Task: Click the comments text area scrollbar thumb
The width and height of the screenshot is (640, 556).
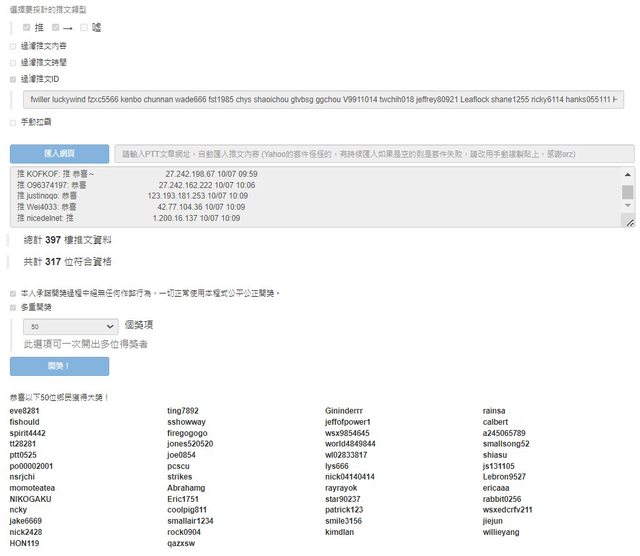Action: [628, 191]
